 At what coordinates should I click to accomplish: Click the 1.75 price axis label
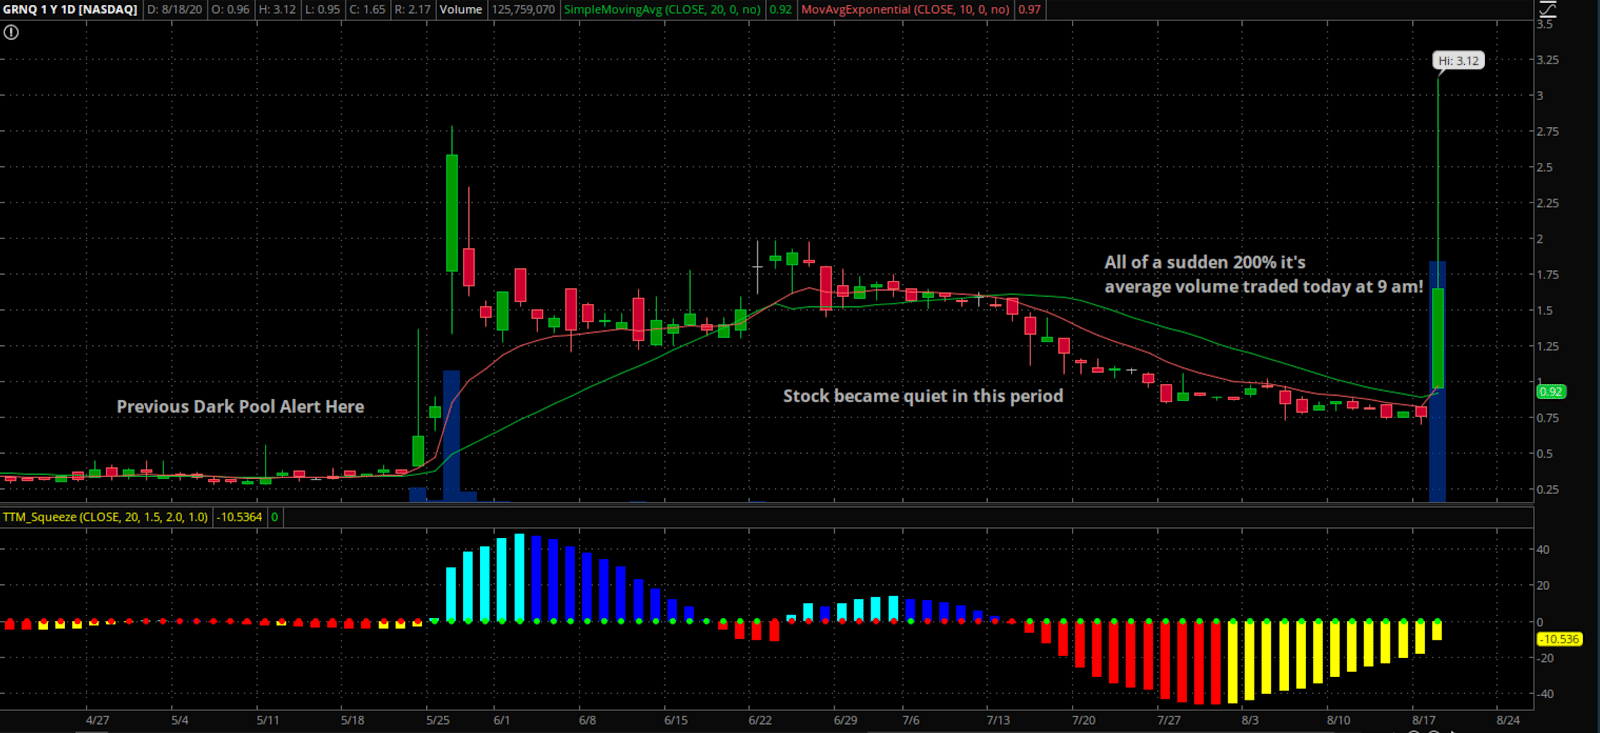click(1548, 275)
